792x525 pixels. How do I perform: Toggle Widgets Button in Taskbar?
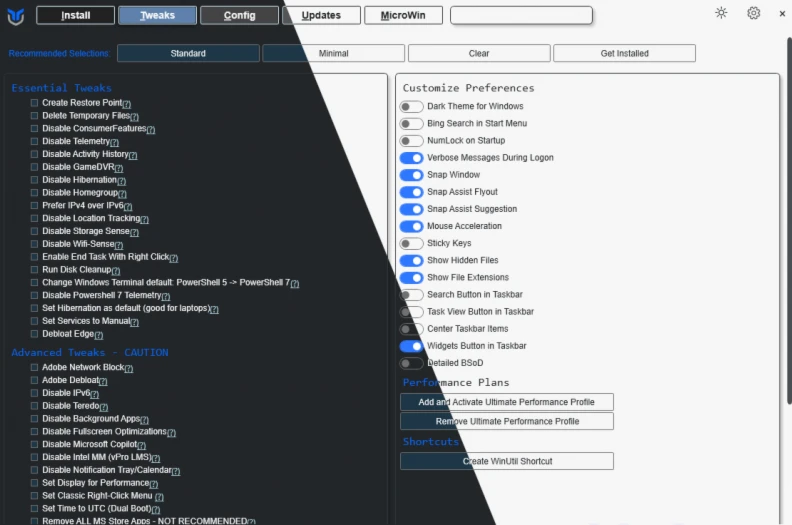tap(411, 346)
